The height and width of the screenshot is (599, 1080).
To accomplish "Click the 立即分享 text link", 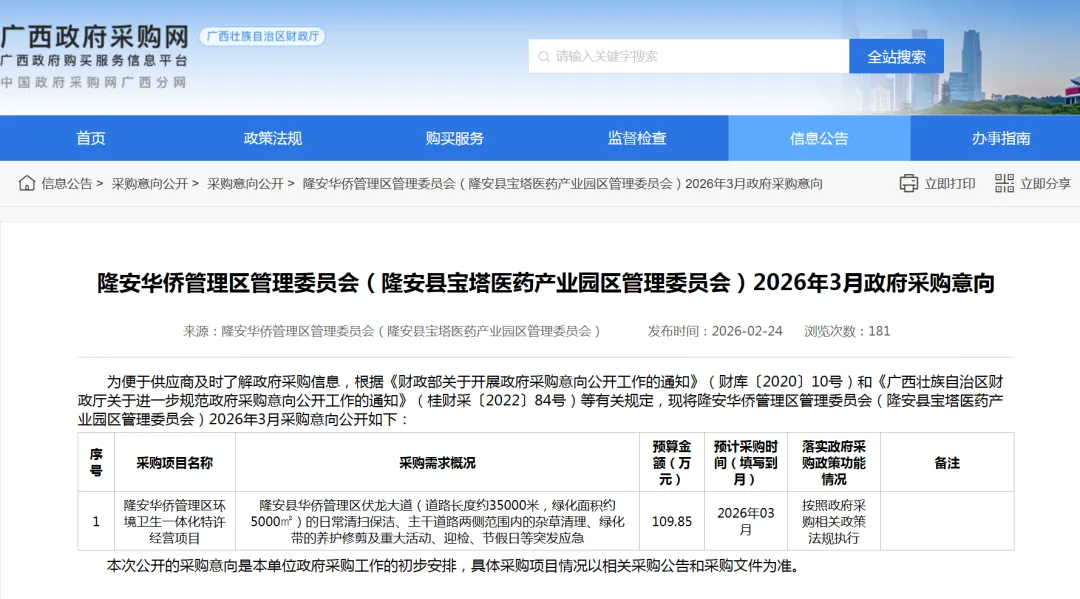I will coord(1046,184).
